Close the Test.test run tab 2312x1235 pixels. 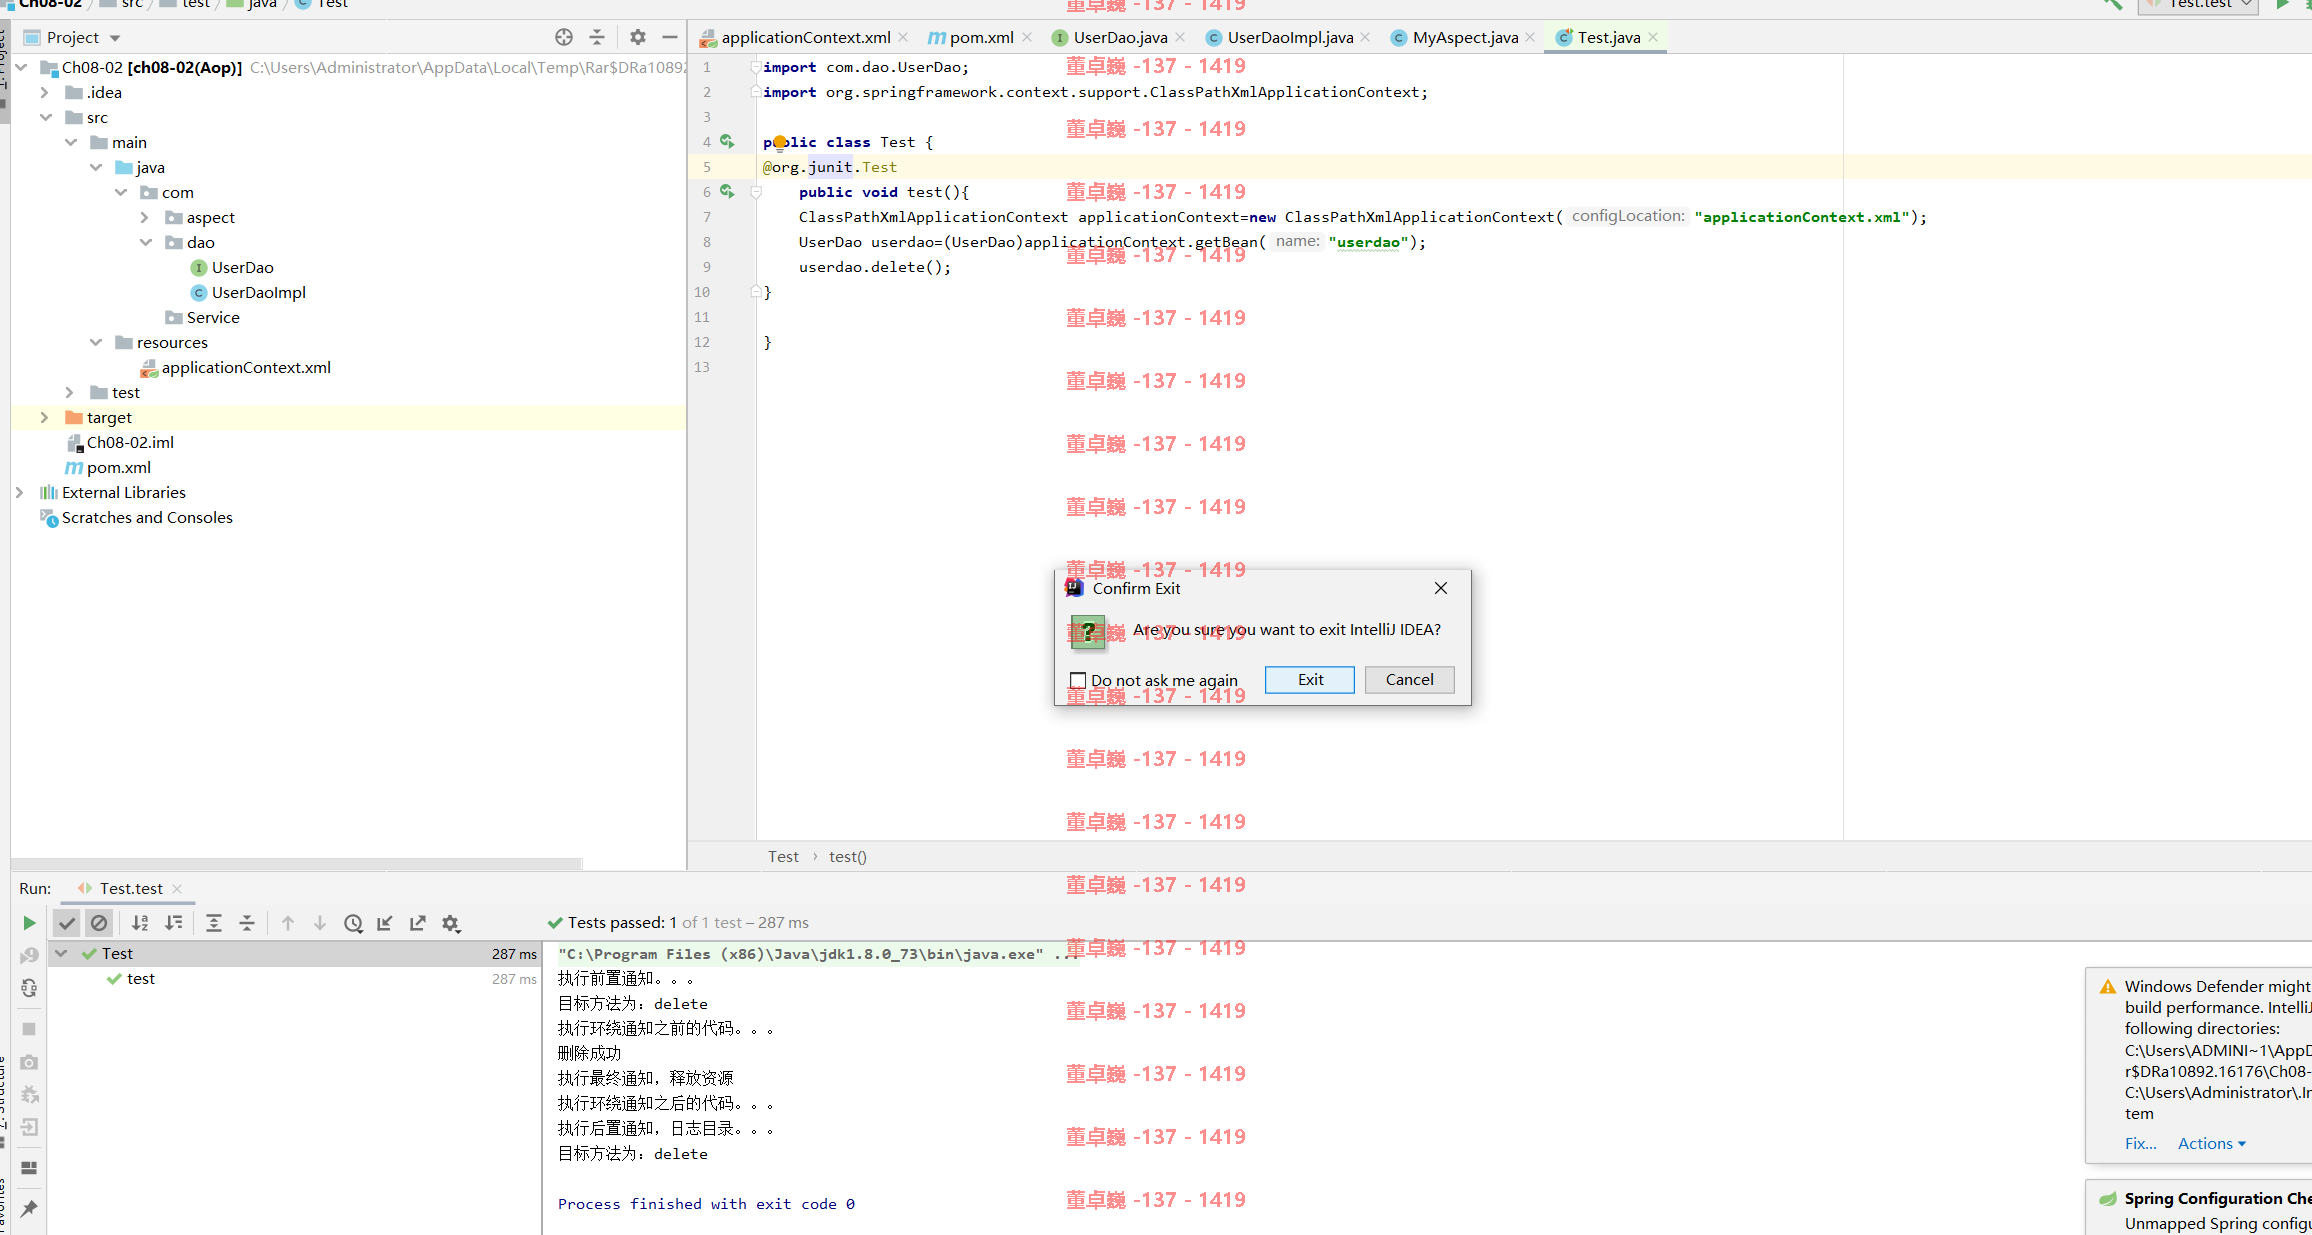point(177,888)
